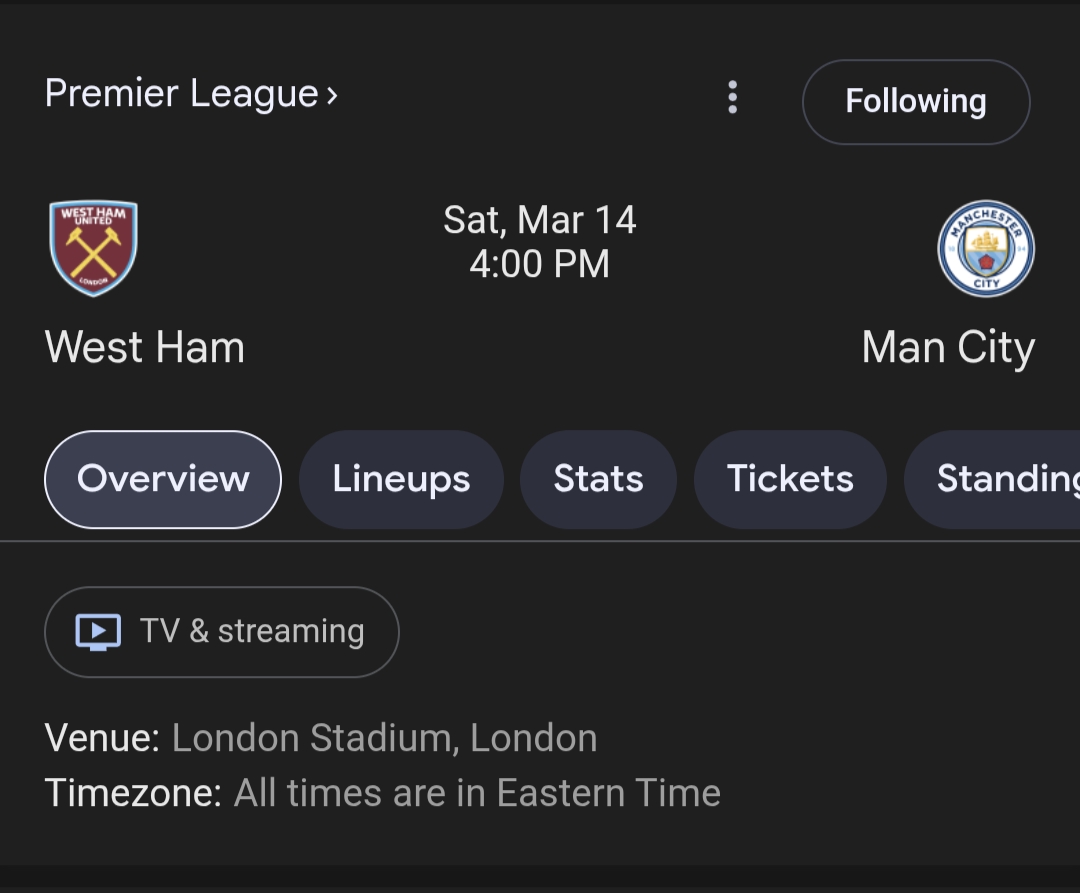Click the West Ham team name
1080x893 pixels.
145,348
